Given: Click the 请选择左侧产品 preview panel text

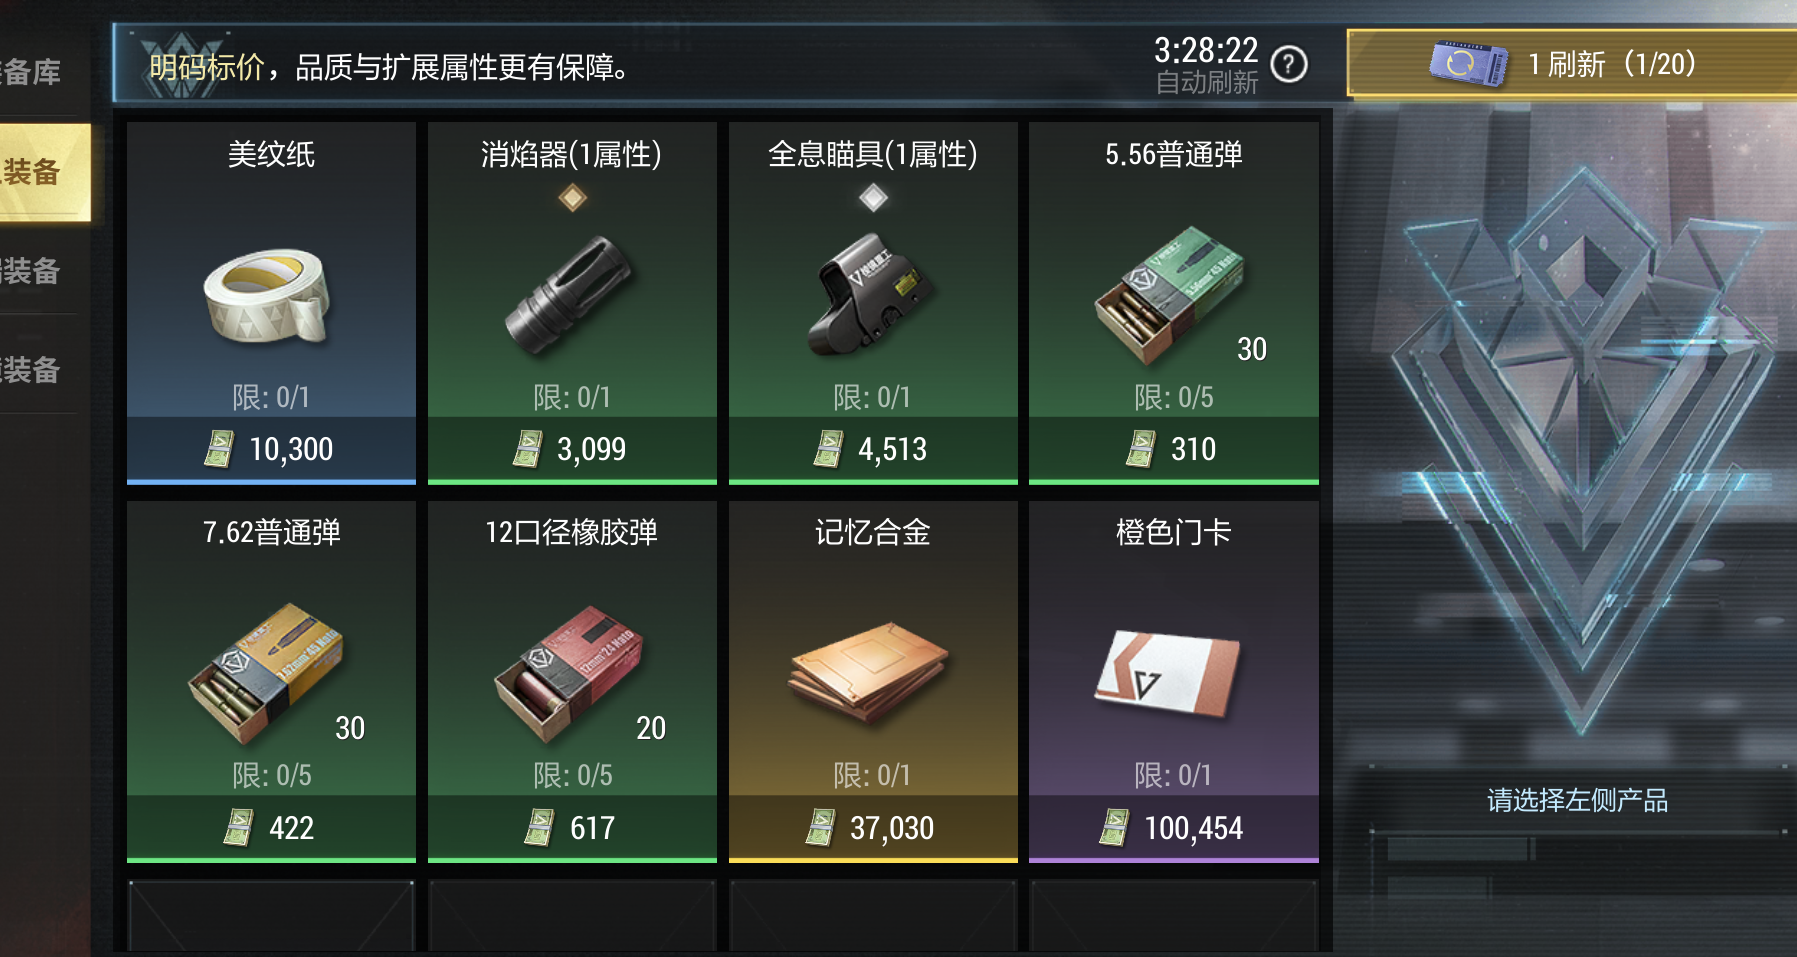Looking at the screenshot, I should click(1577, 800).
